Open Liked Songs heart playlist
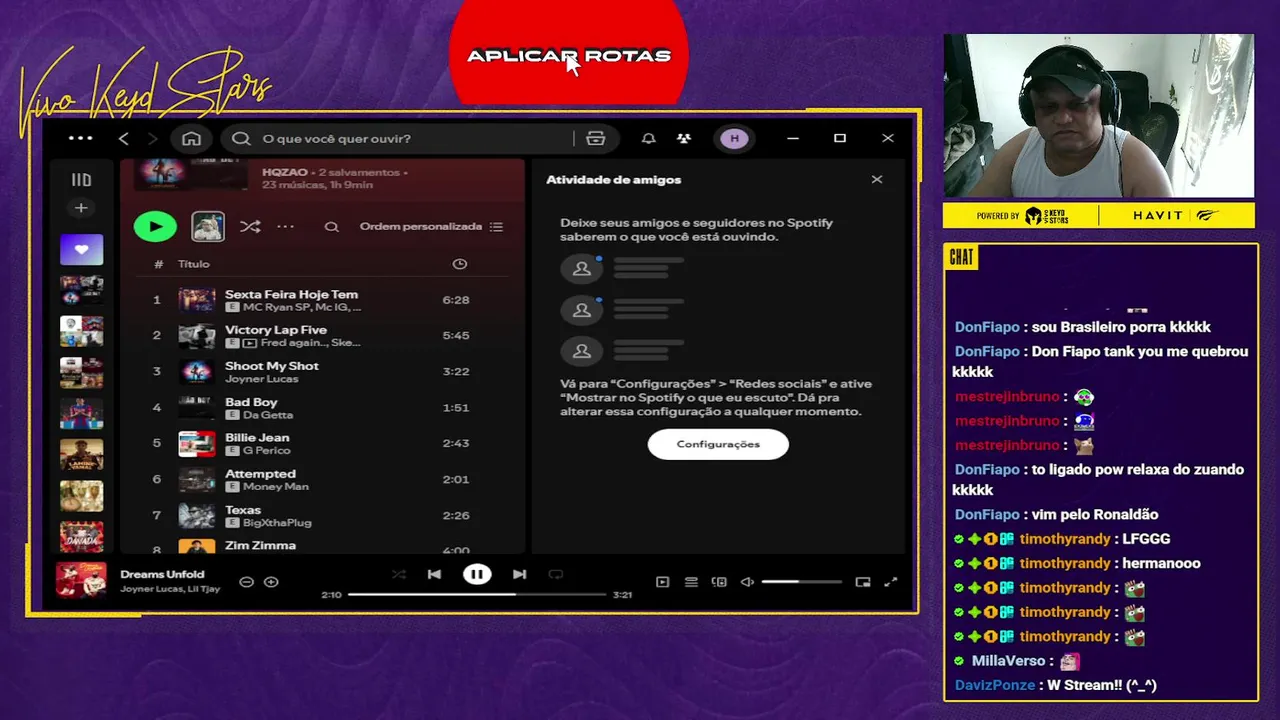The height and width of the screenshot is (720, 1280). point(81,249)
